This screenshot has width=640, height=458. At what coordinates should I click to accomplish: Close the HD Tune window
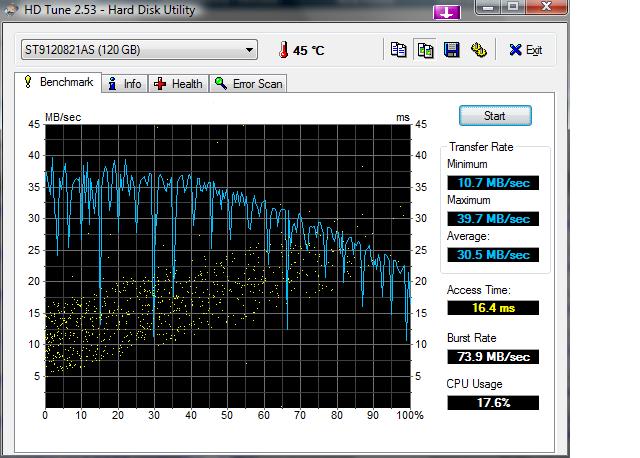[546, 7]
